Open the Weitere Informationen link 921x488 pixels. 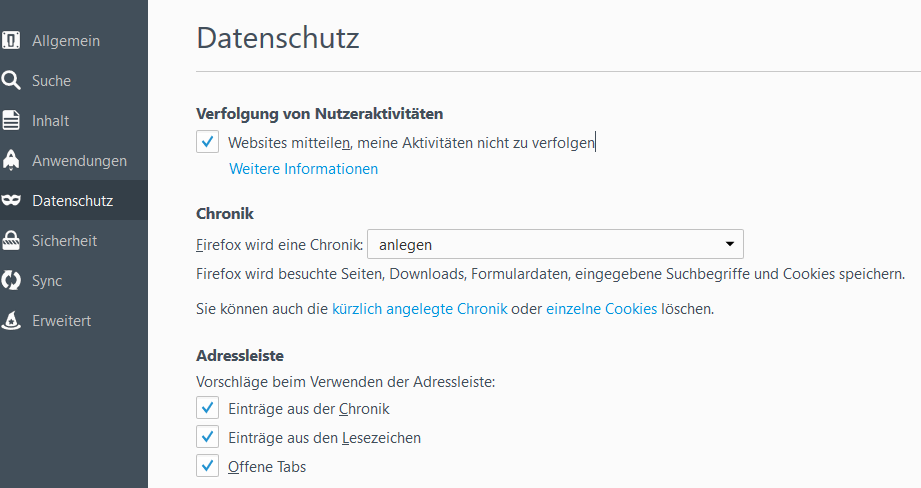tap(303, 169)
